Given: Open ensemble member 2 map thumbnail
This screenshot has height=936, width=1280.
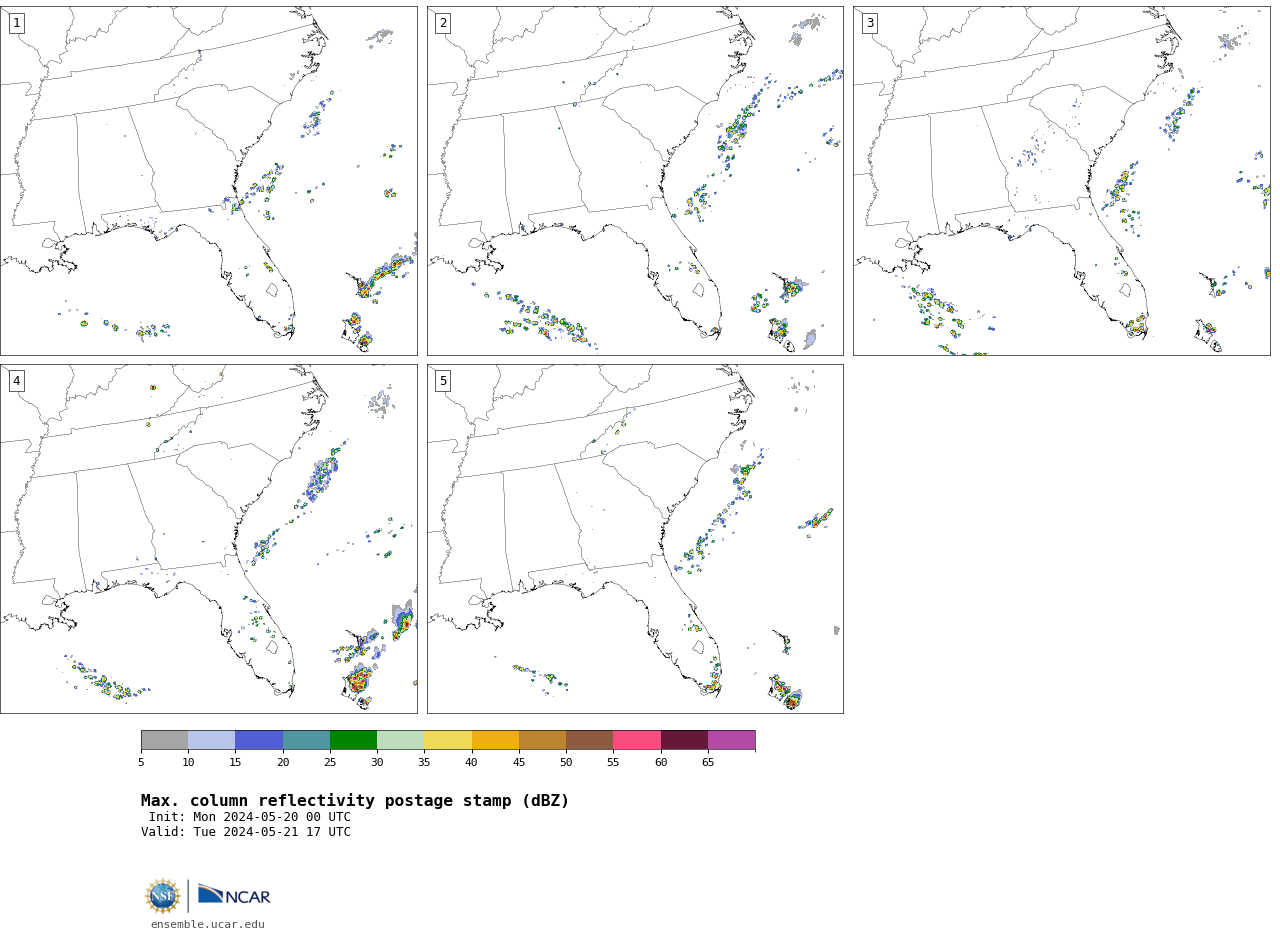Looking at the screenshot, I should 635,181.
